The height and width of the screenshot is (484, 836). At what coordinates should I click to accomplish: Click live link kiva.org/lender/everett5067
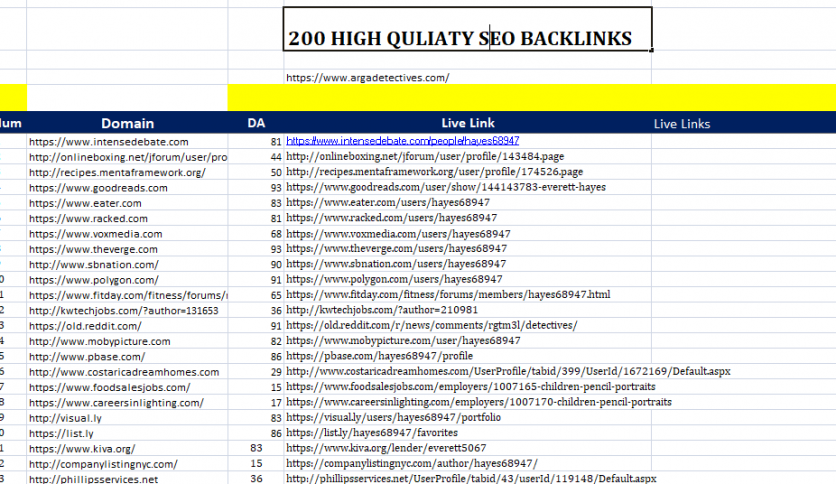(x=386, y=448)
